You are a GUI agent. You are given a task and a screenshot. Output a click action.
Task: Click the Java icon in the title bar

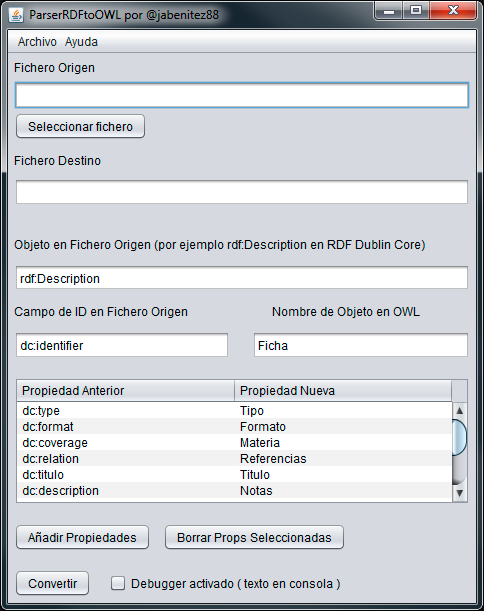16,15
